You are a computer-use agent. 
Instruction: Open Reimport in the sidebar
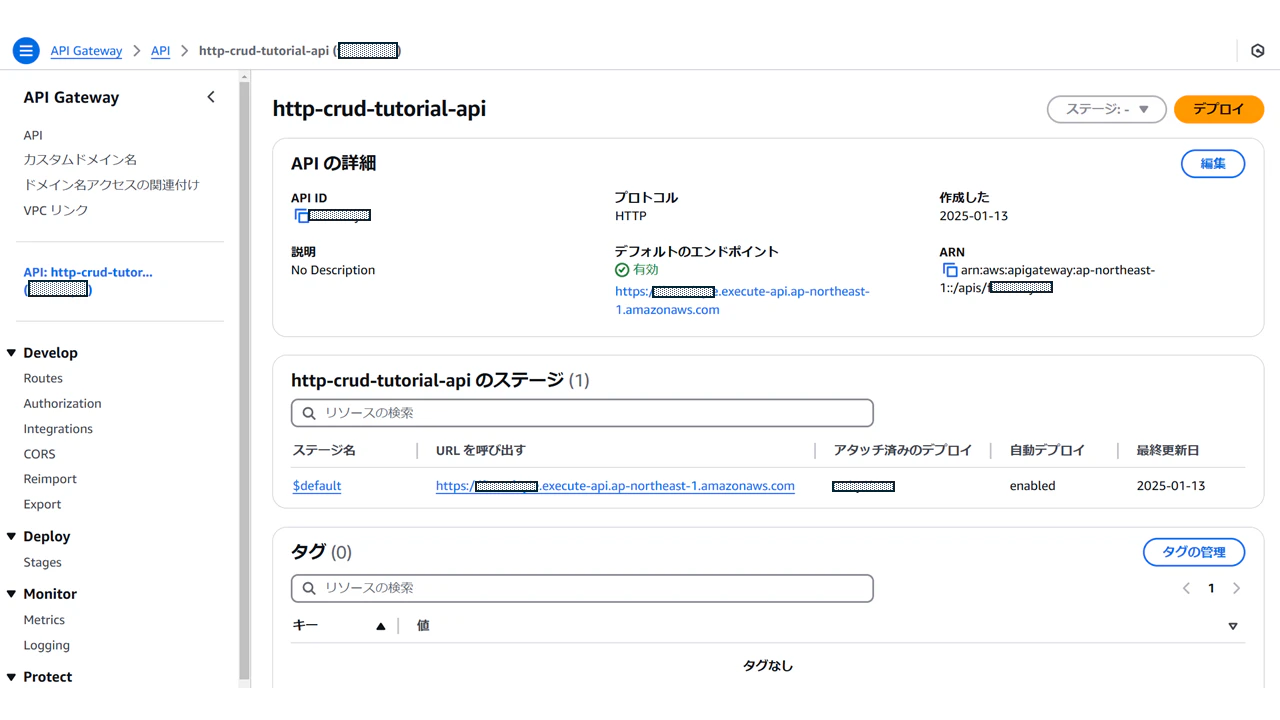click(50, 479)
